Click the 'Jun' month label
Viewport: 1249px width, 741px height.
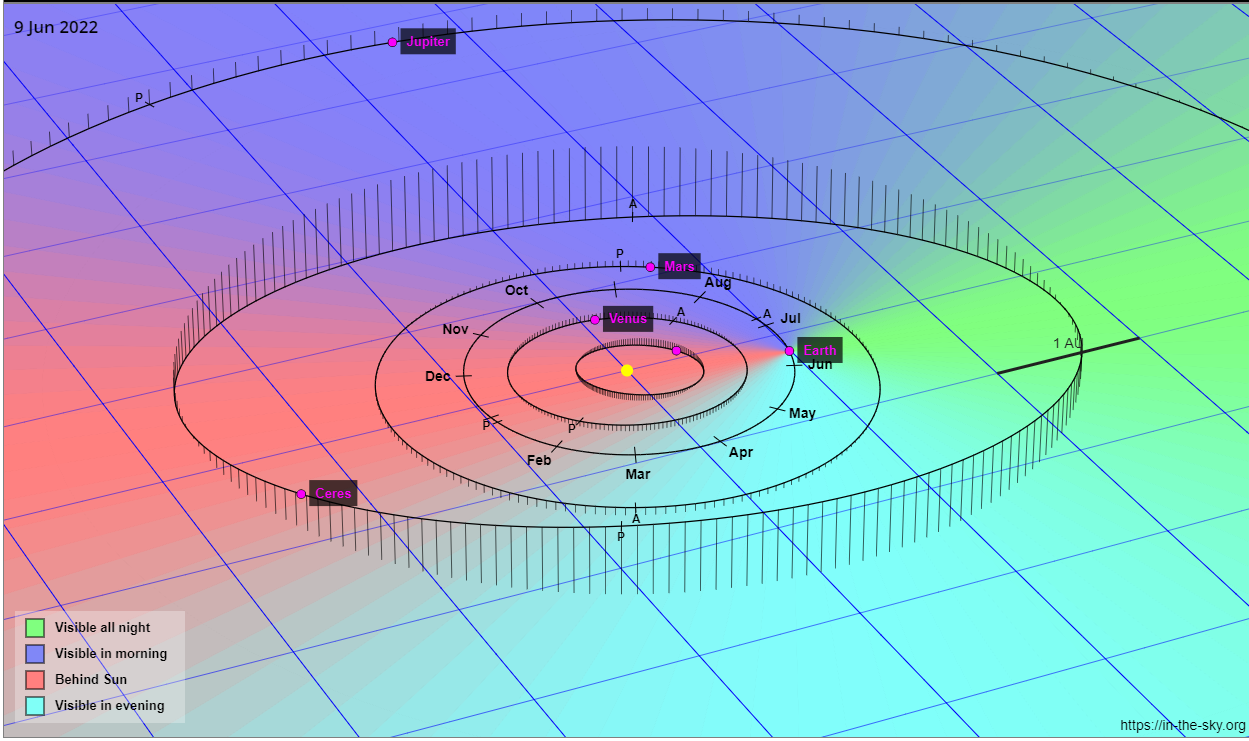(820, 365)
